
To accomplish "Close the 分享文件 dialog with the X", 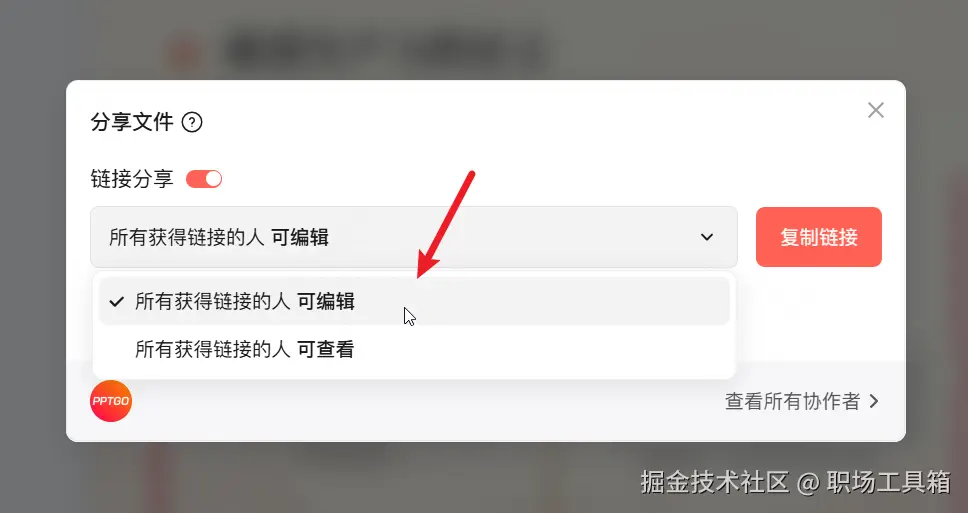I will point(875,111).
